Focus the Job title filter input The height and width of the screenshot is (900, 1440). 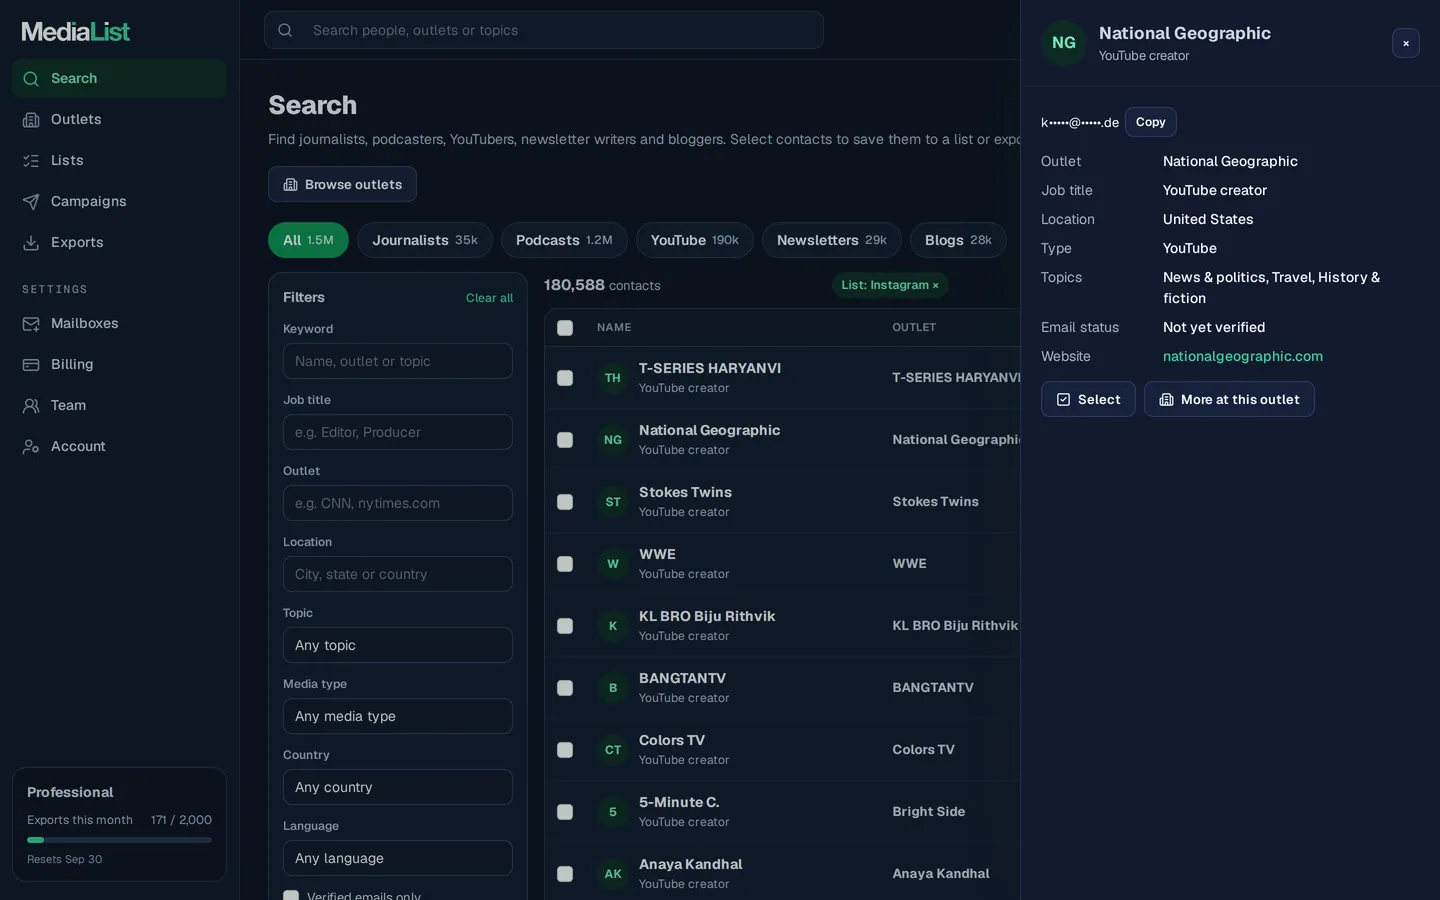[x=398, y=432]
